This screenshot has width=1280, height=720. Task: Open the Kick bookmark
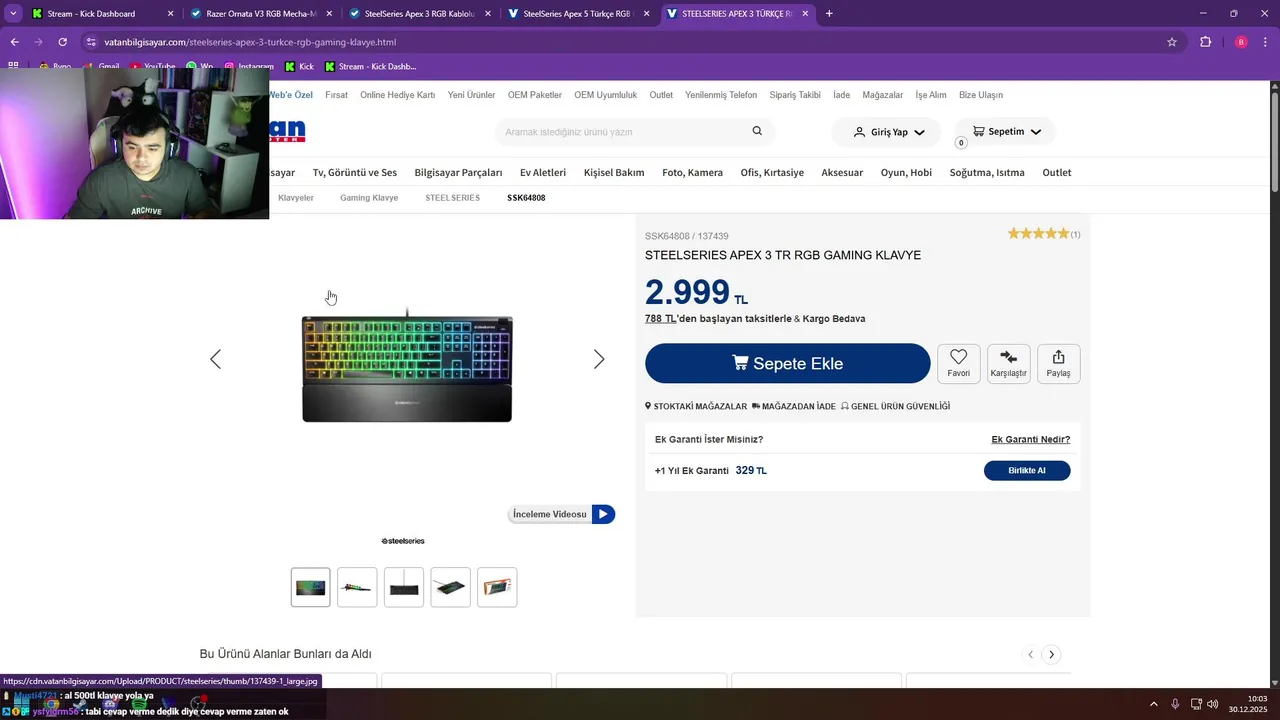299,66
